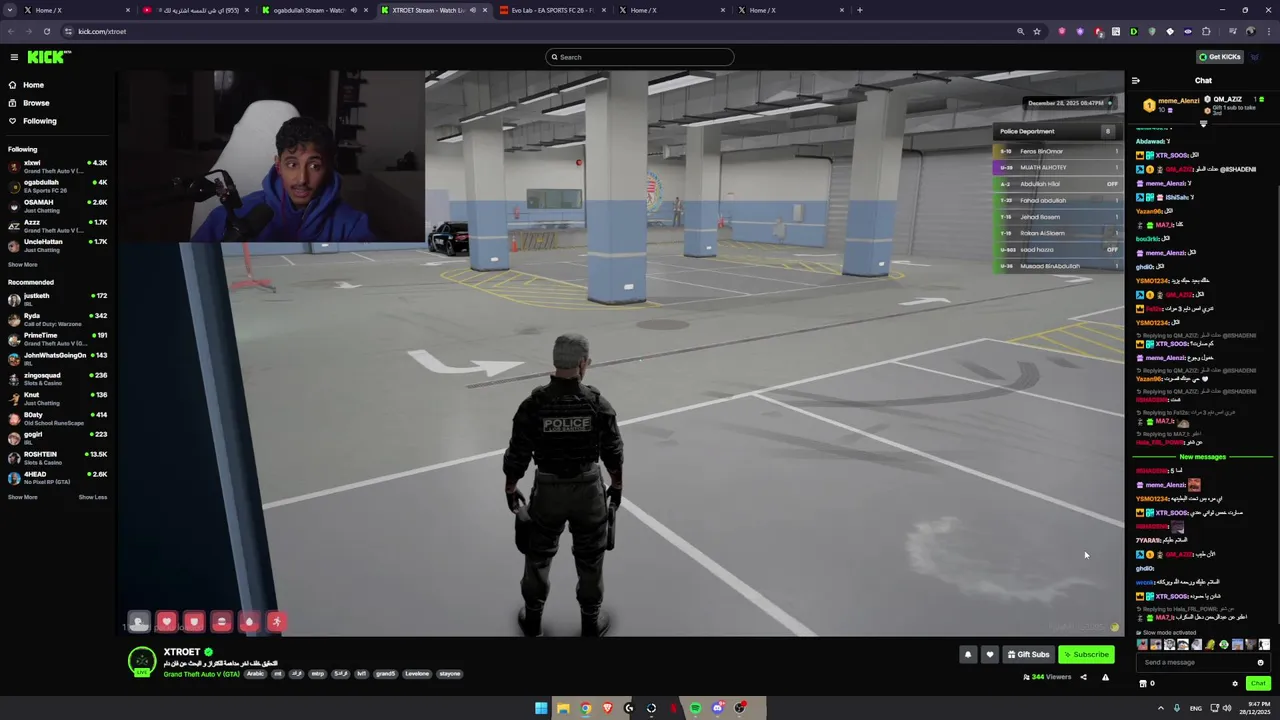The height and width of the screenshot is (720, 1280).
Task: Follow channel with heart button
Action: pos(989,655)
